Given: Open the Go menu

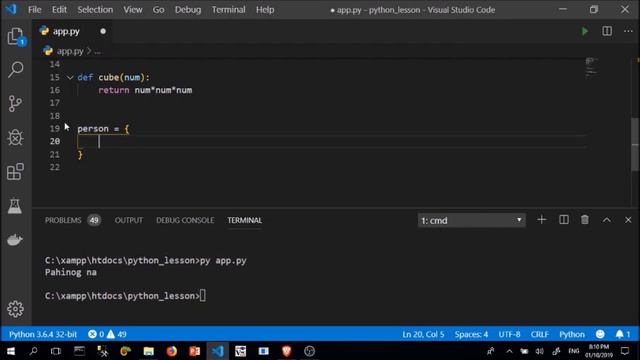Looking at the screenshot, I should [158, 9].
